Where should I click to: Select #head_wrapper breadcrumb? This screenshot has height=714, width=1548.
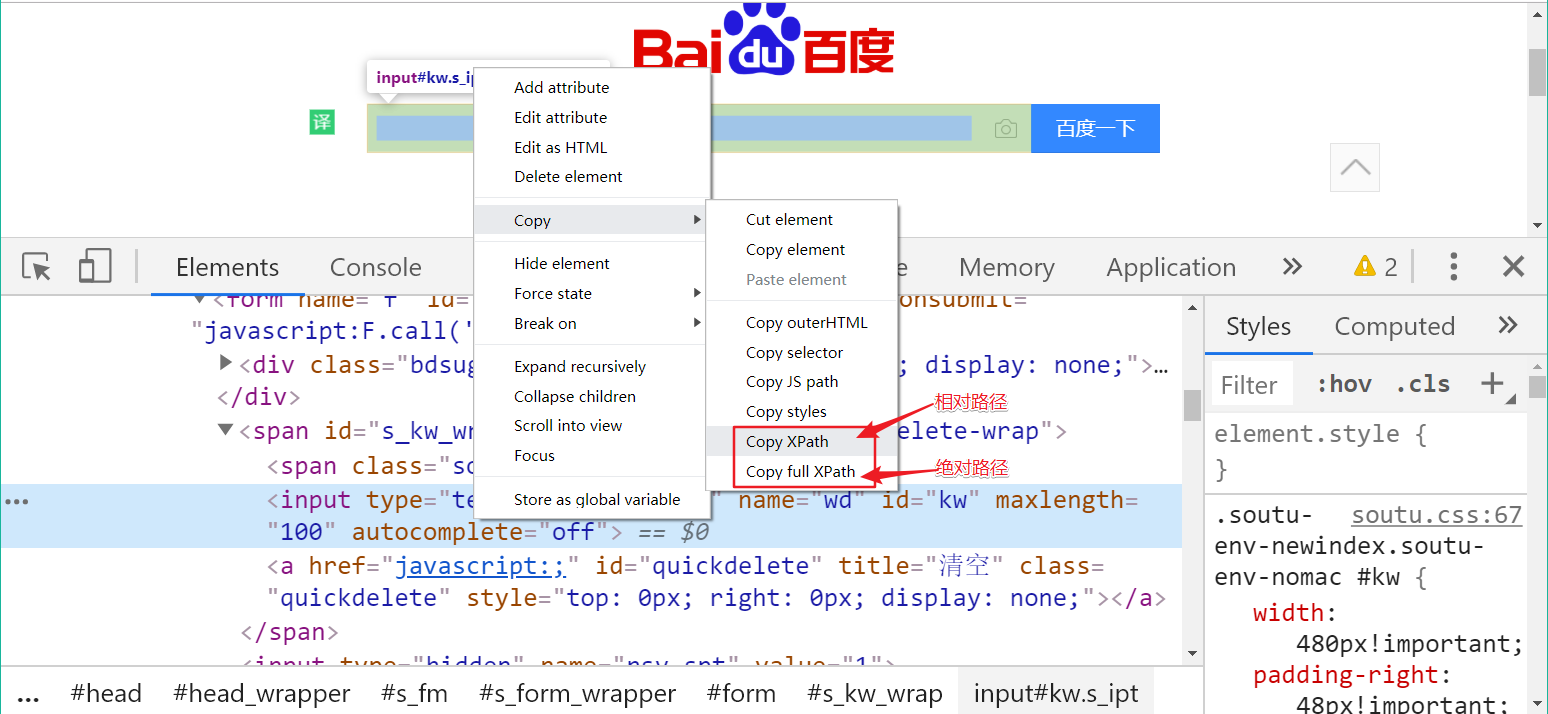[261, 693]
